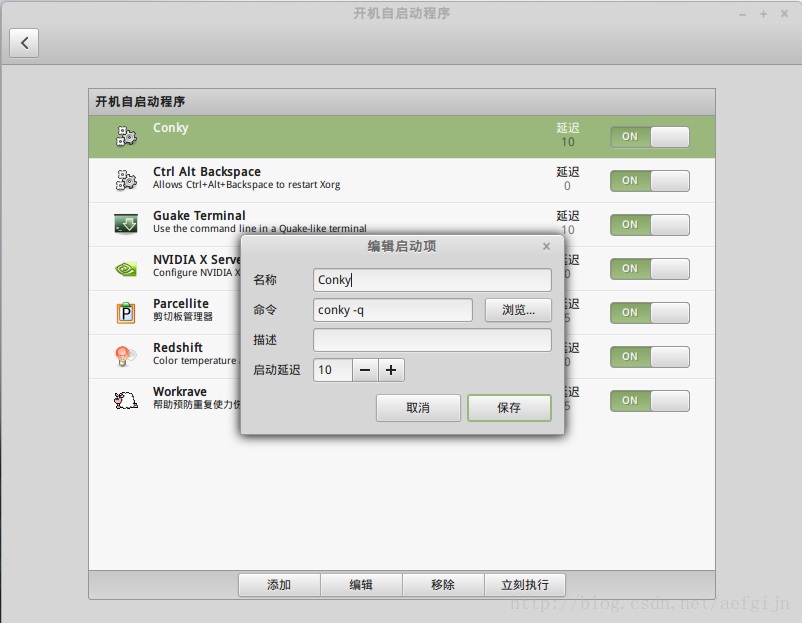
Task: Disable Ctrl Alt Backspace startup switch
Action: coord(650,181)
